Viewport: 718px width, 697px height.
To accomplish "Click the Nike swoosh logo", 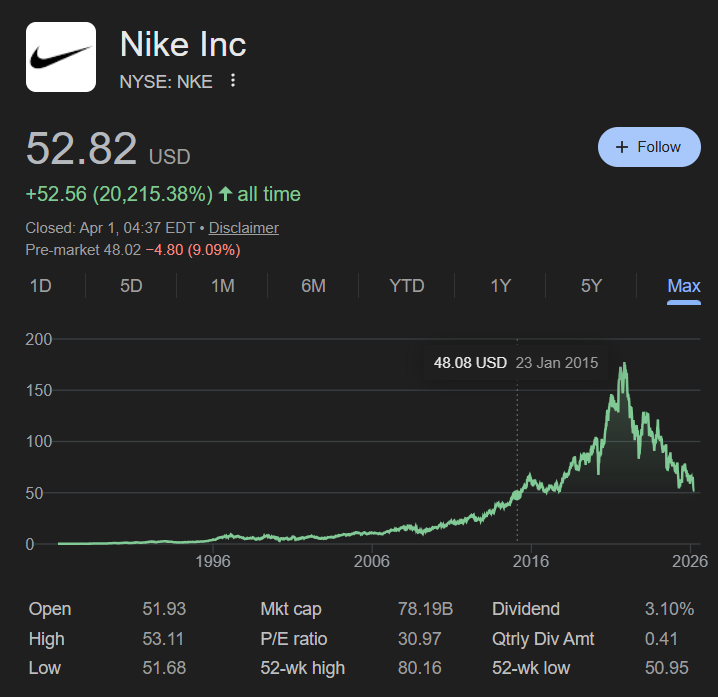I will (x=60, y=57).
